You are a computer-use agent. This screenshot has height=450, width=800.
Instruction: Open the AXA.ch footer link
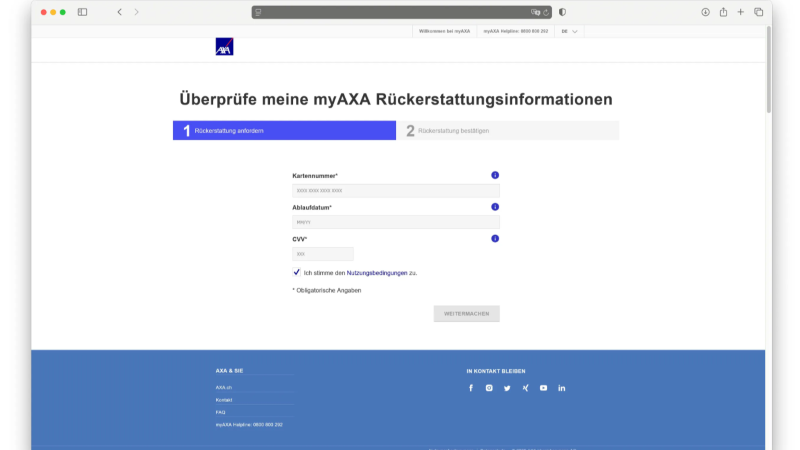[x=223, y=387]
